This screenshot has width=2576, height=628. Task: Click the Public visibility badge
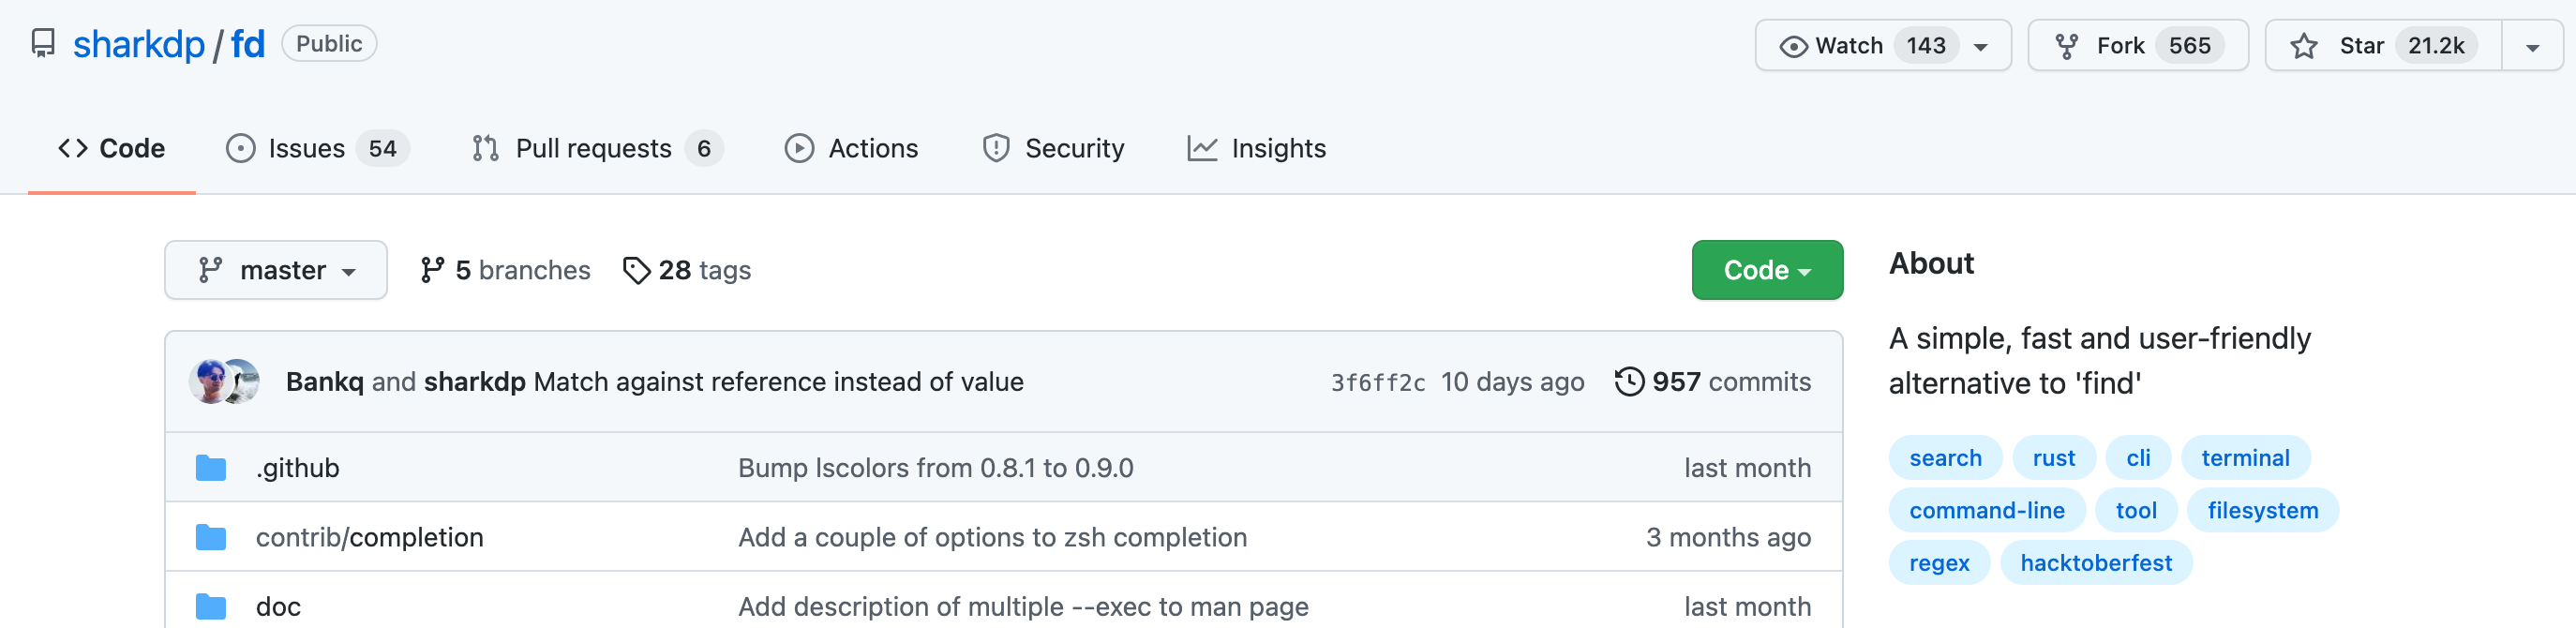(329, 44)
